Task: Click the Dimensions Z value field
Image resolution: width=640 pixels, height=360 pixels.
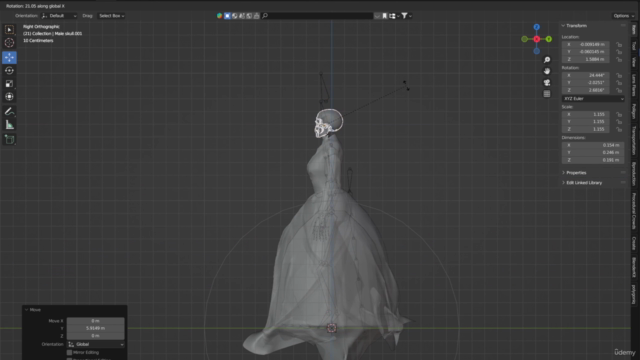Action: point(593,160)
